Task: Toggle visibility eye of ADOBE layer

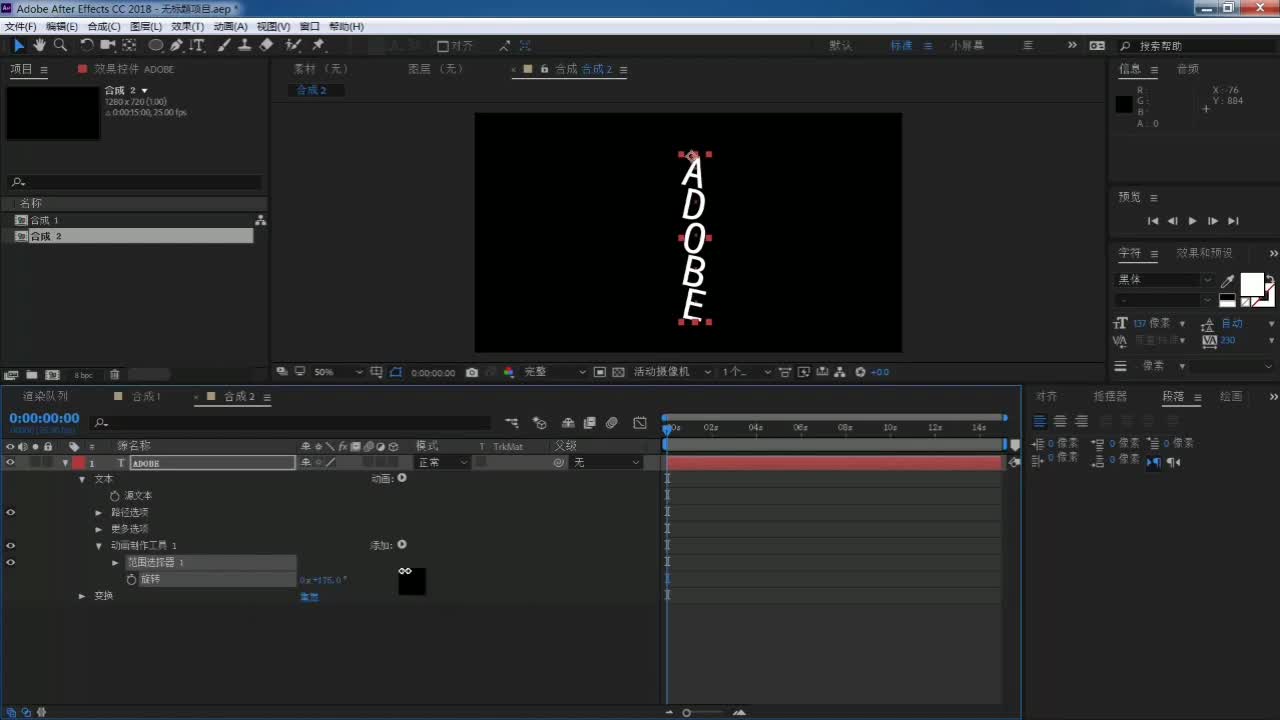Action: point(11,463)
